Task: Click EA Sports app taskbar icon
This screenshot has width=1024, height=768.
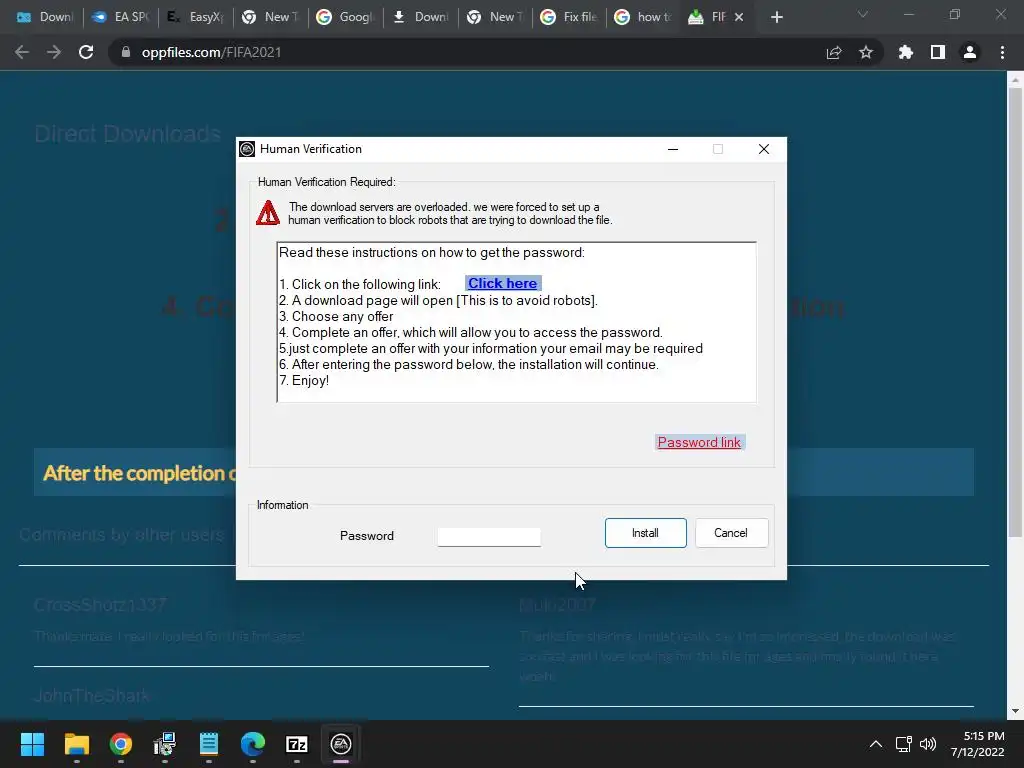Action: click(341, 744)
